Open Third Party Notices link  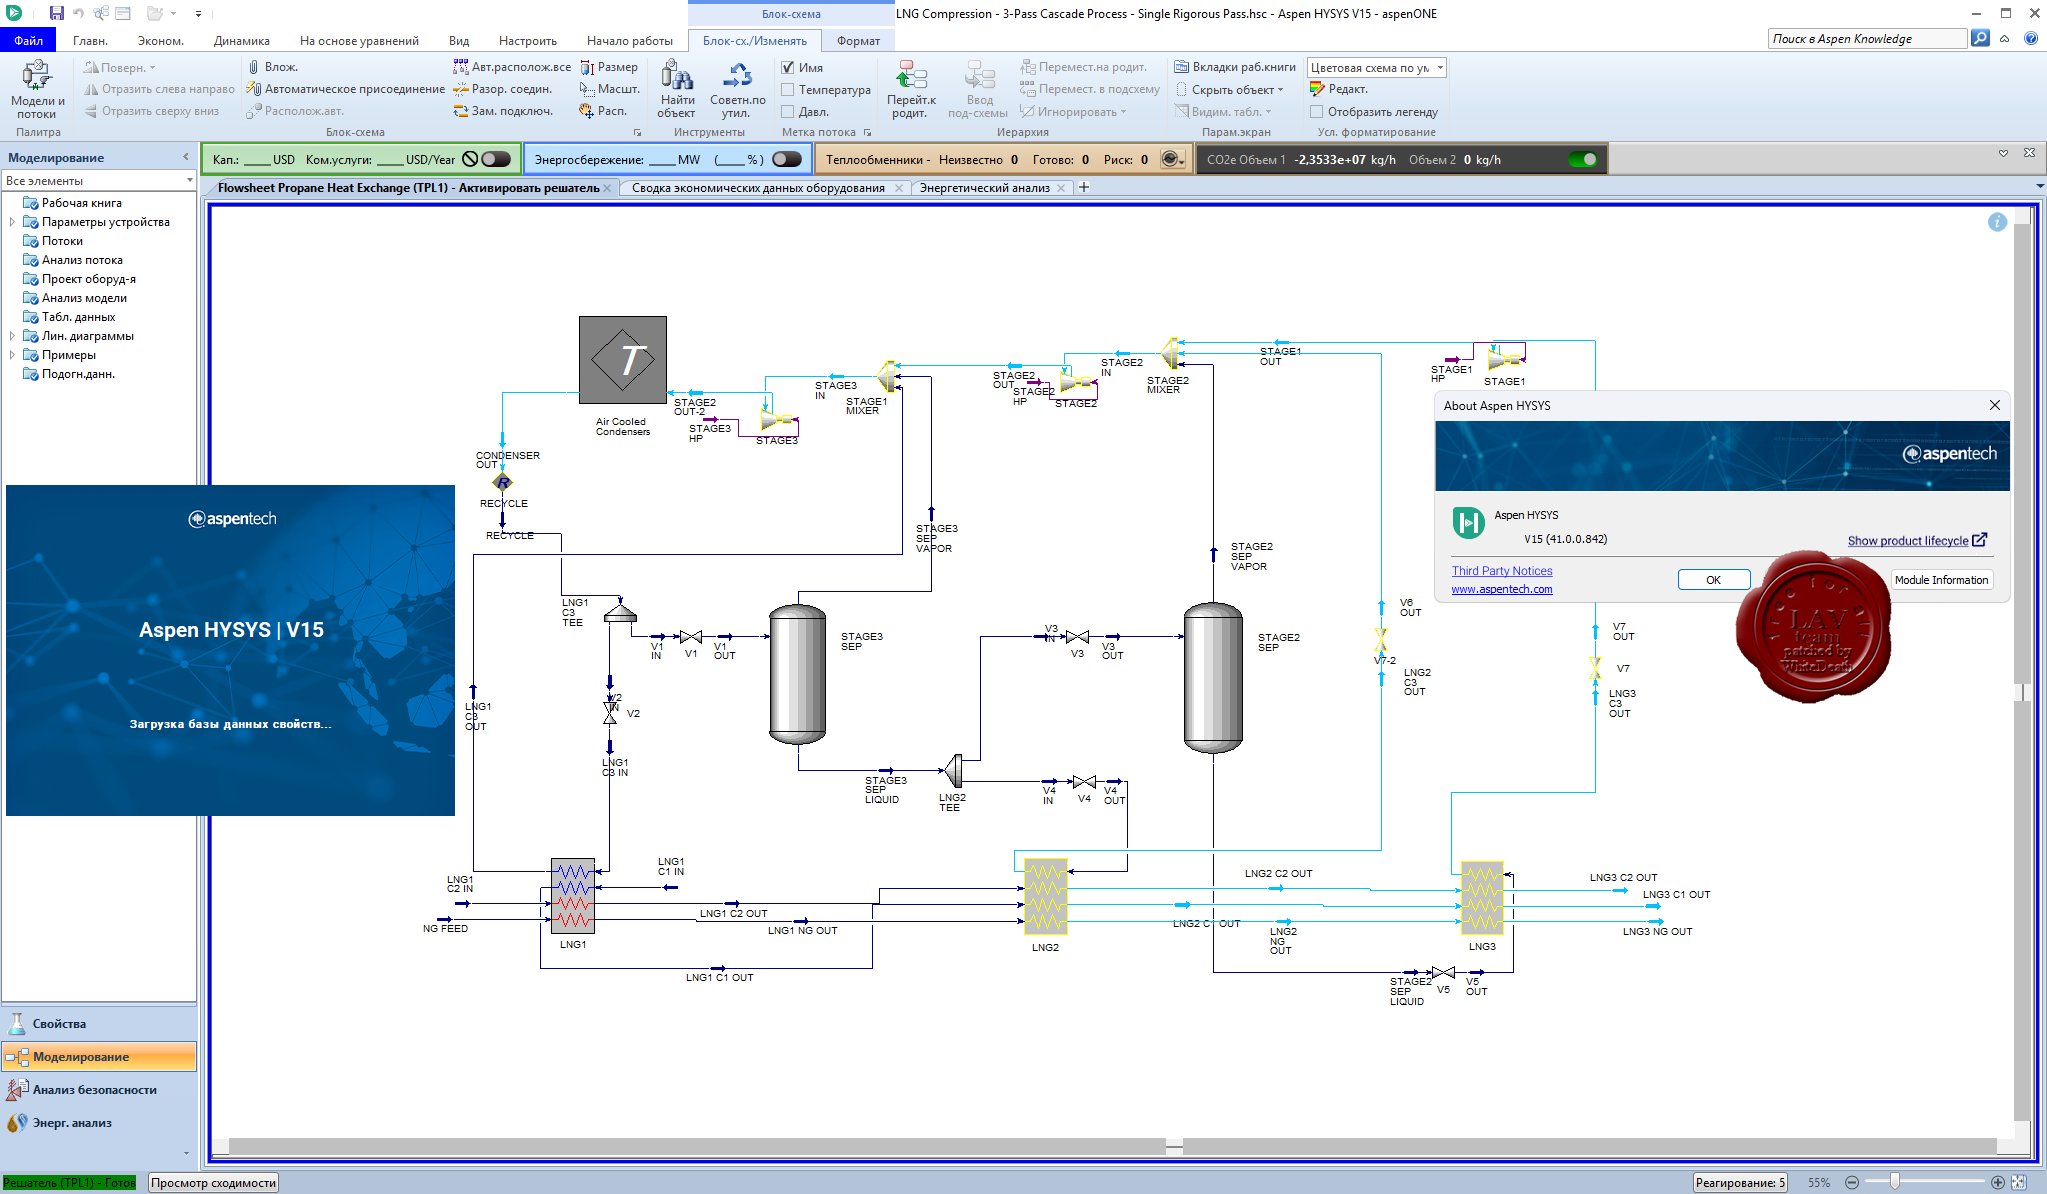click(x=1502, y=571)
